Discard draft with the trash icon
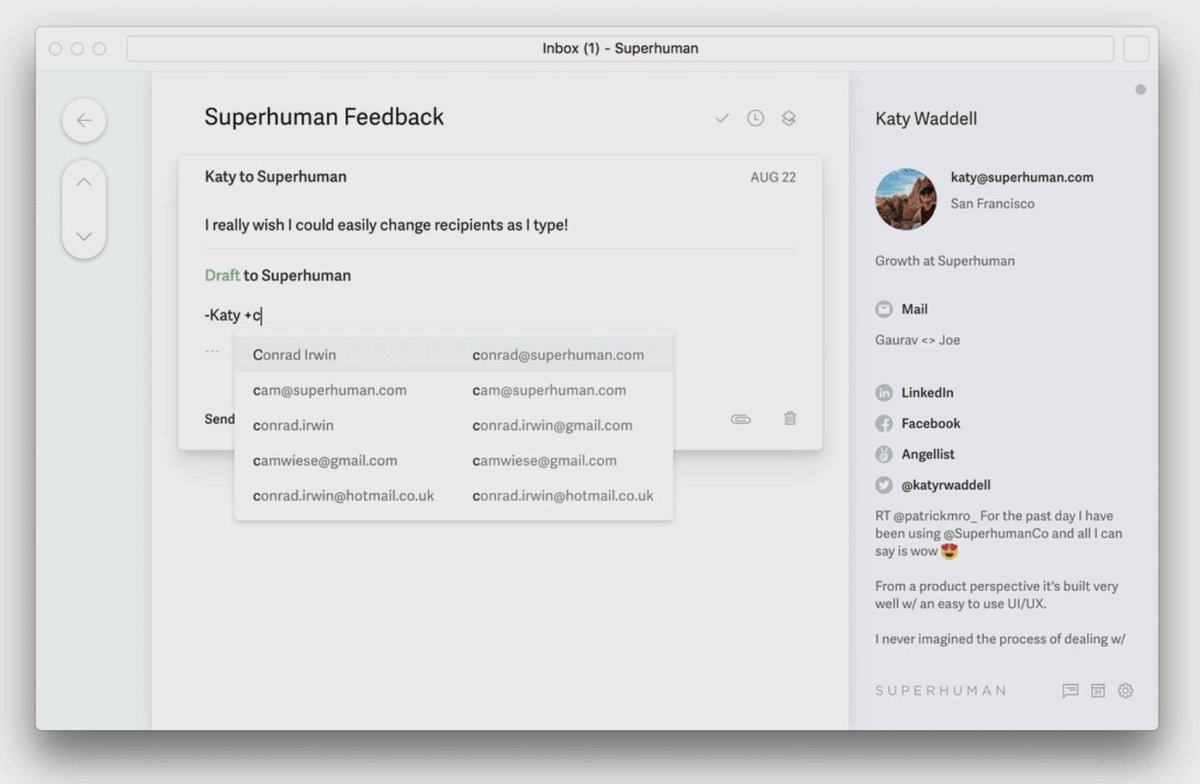The height and width of the screenshot is (784, 1200). (x=790, y=418)
